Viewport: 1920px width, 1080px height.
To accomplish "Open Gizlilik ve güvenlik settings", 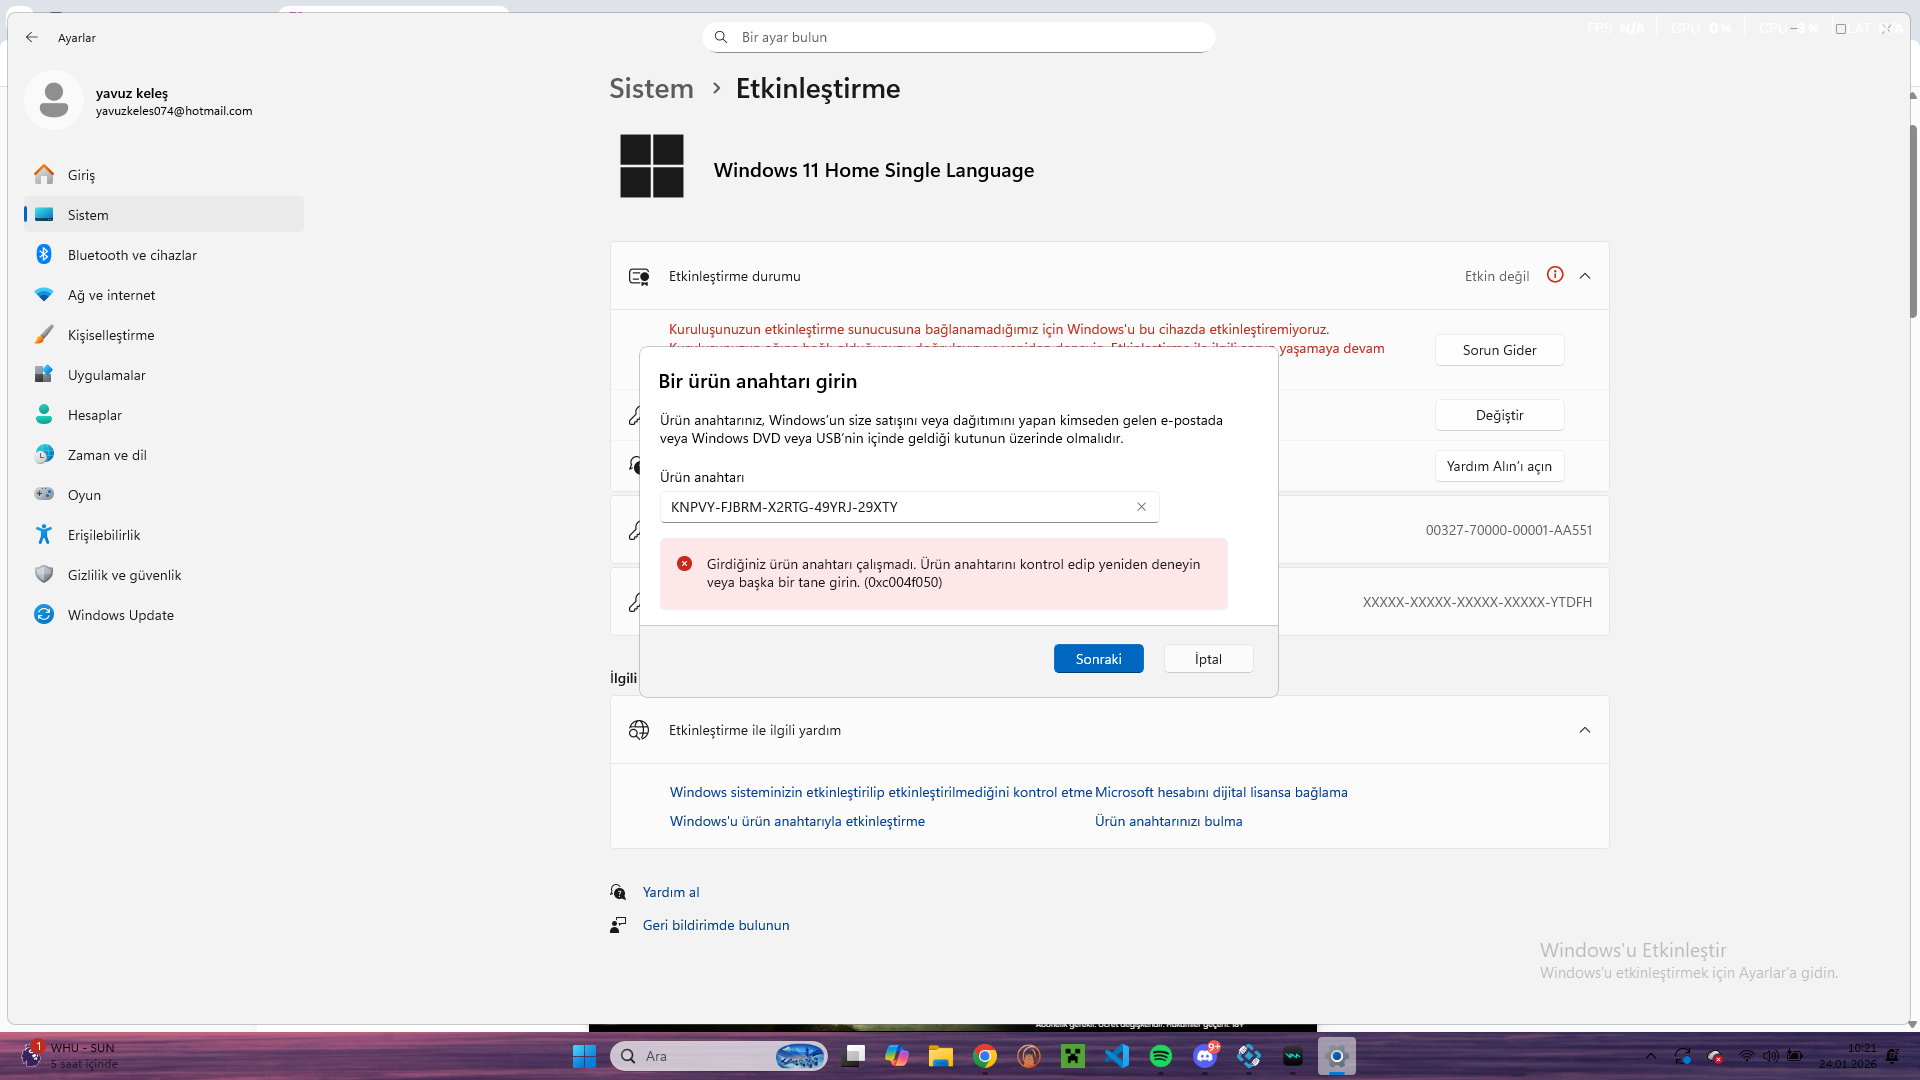I will (x=164, y=575).
